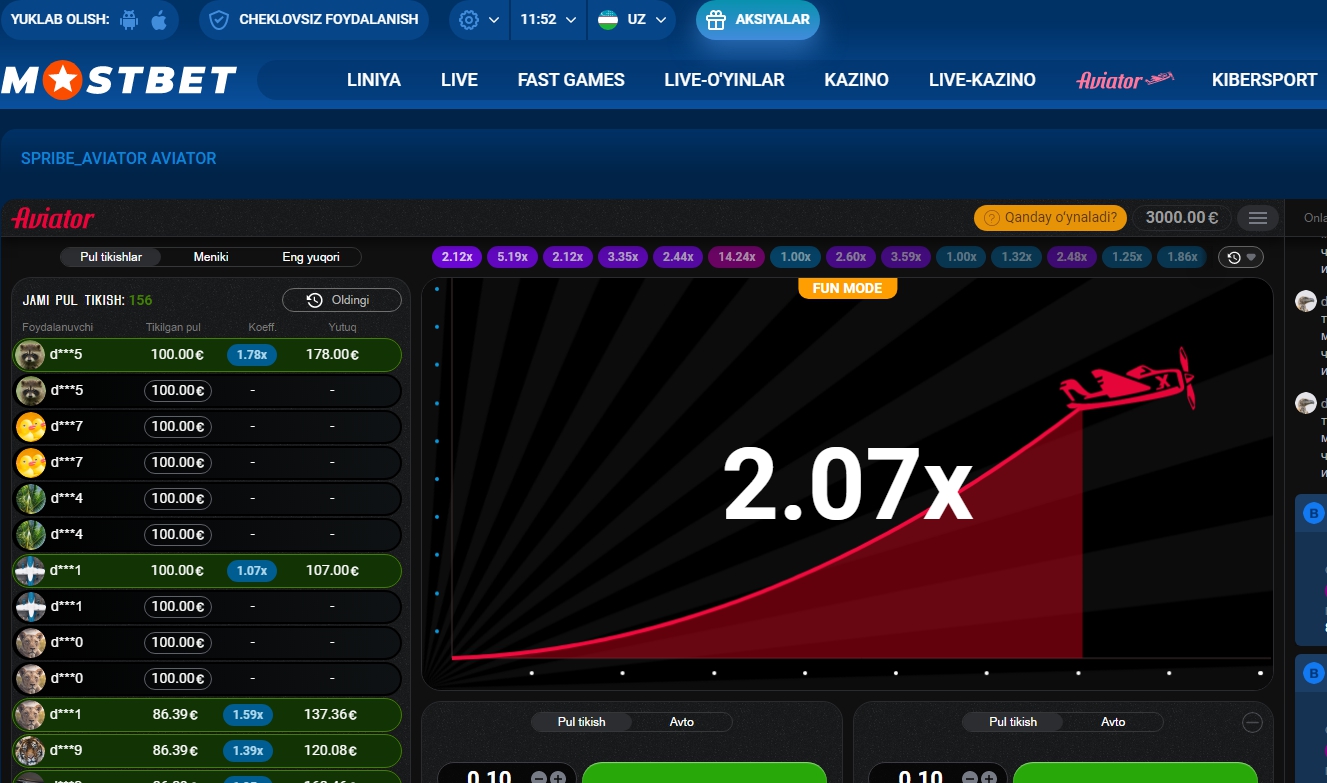
Task: Expand the settings gear dropdown
Action: [478, 20]
